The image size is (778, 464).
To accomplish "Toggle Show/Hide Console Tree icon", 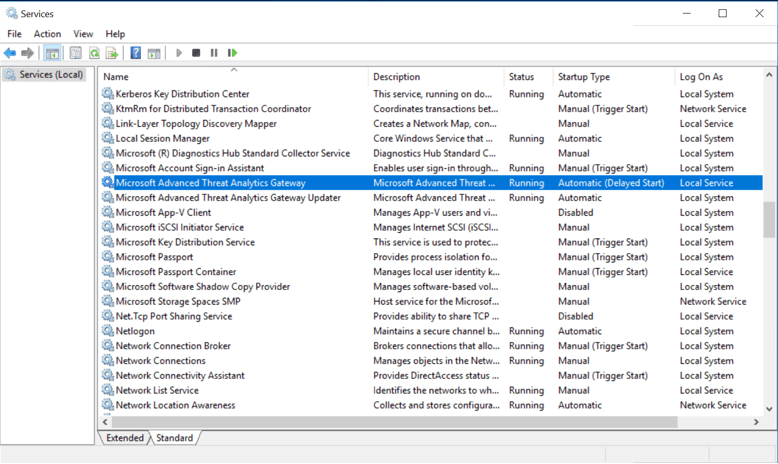I will 52,53.
